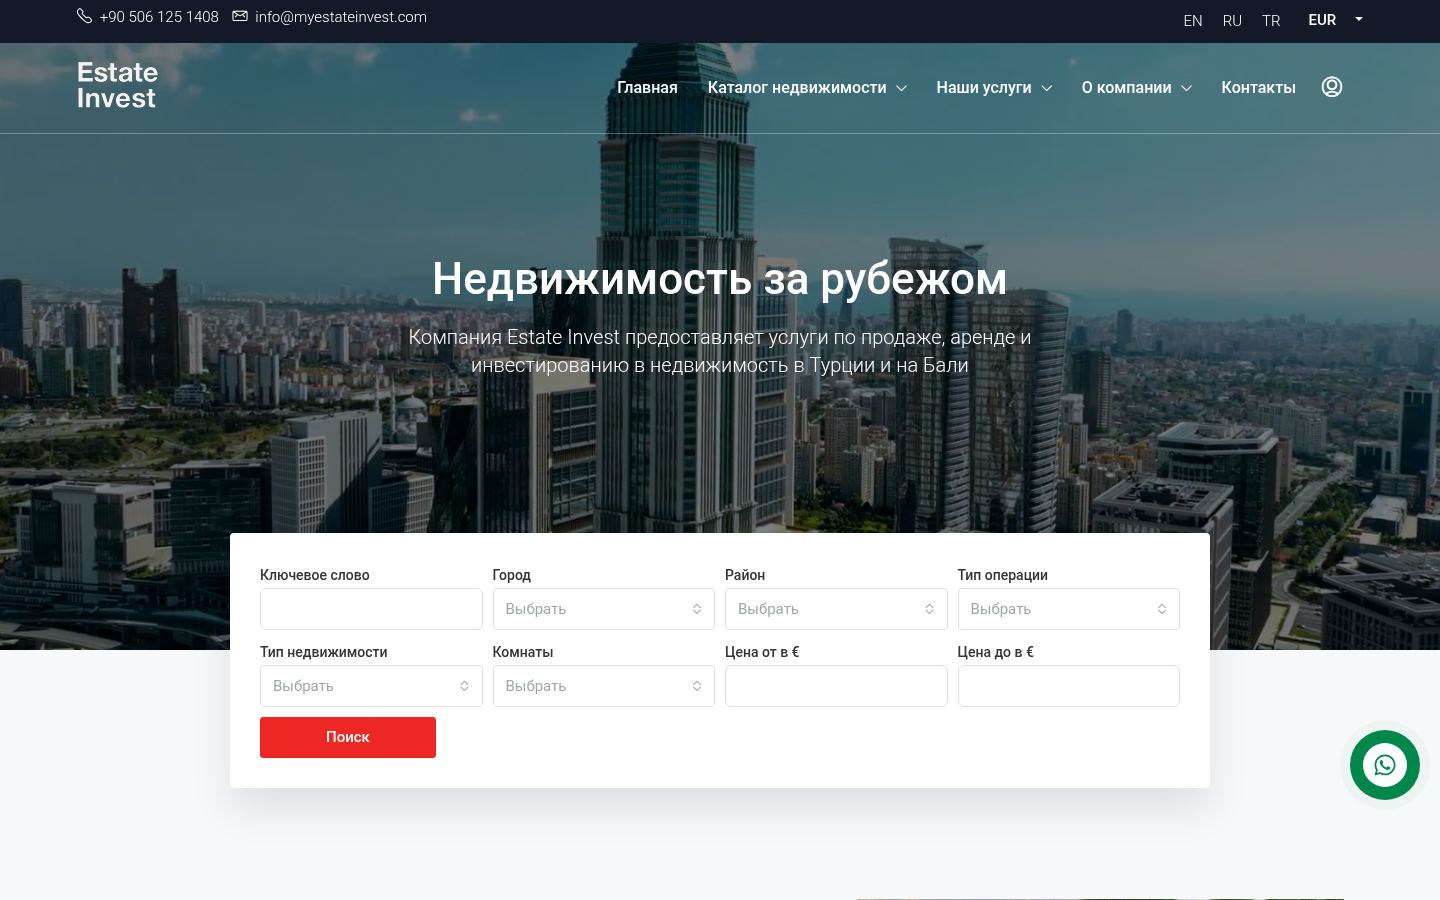Open the Район dropdown

836,609
